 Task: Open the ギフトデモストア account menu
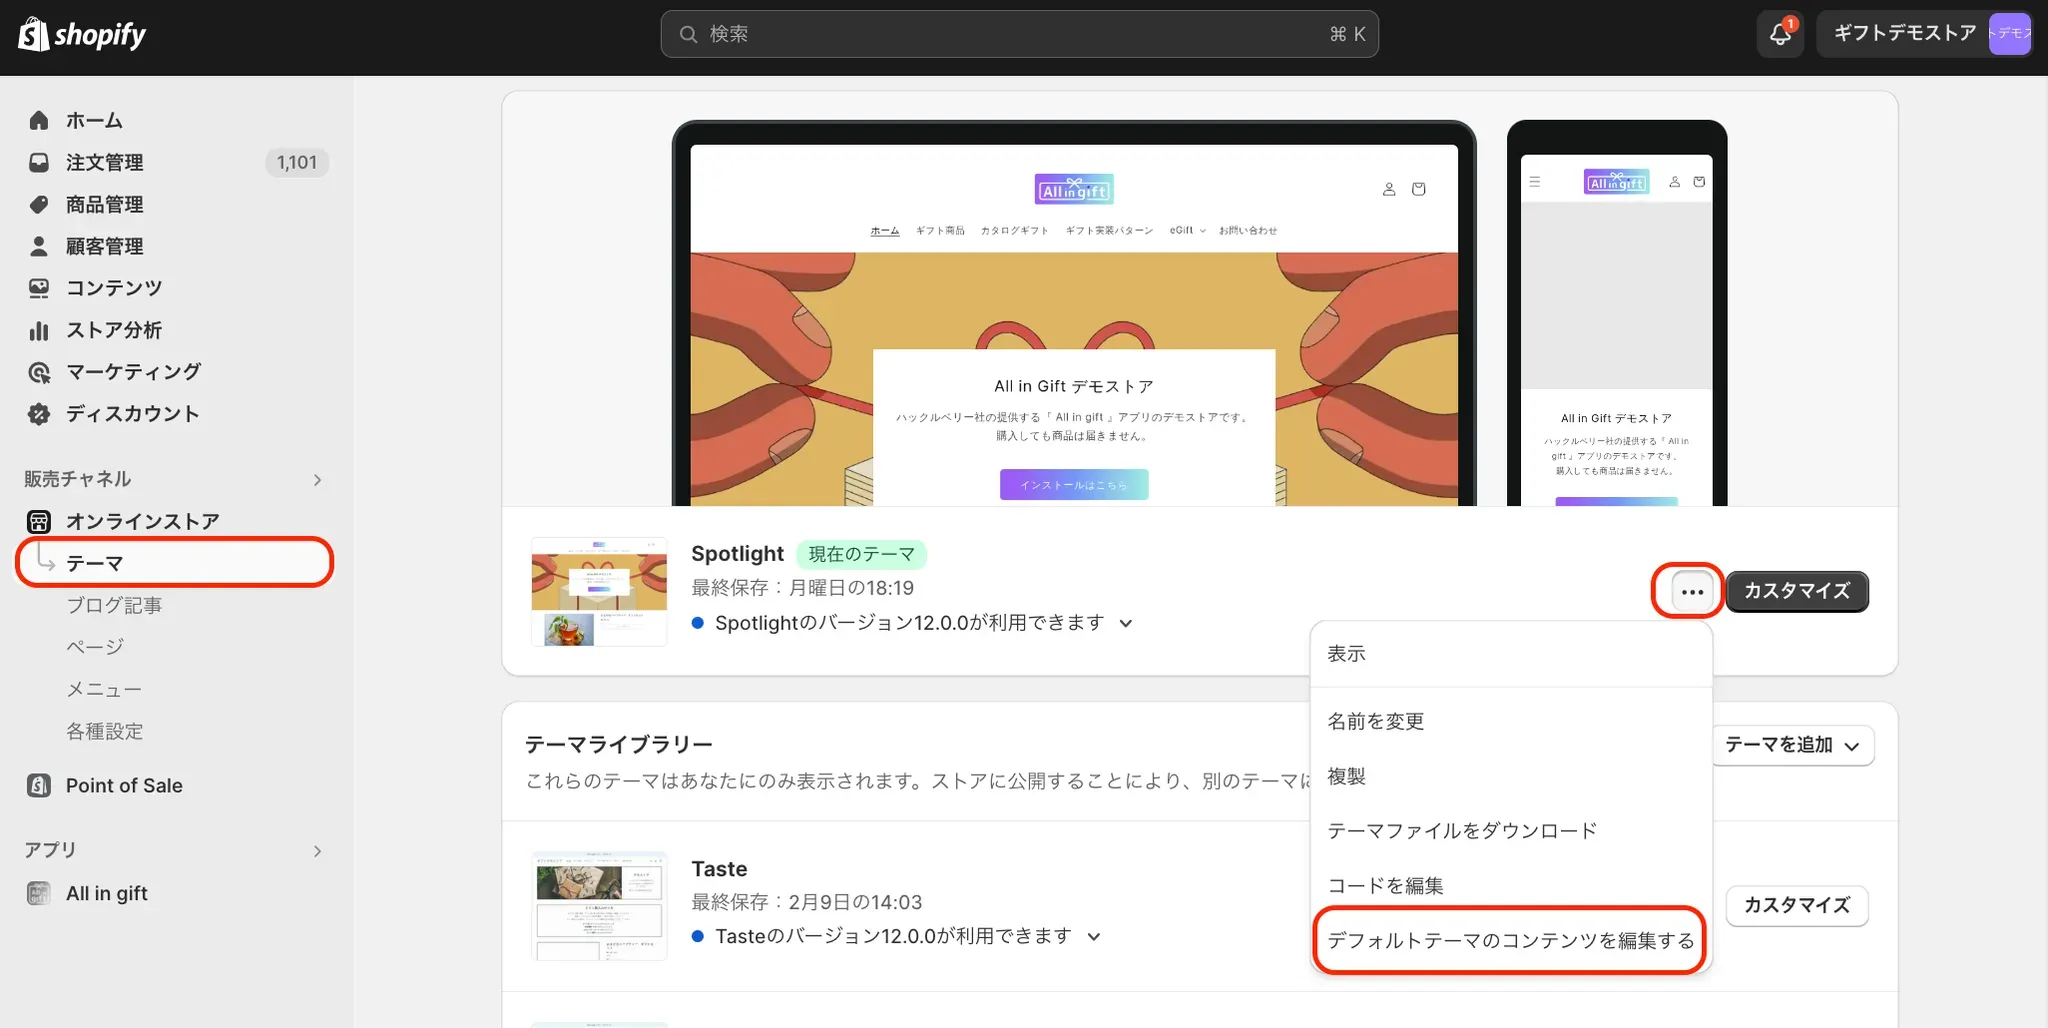click(x=1924, y=34)
